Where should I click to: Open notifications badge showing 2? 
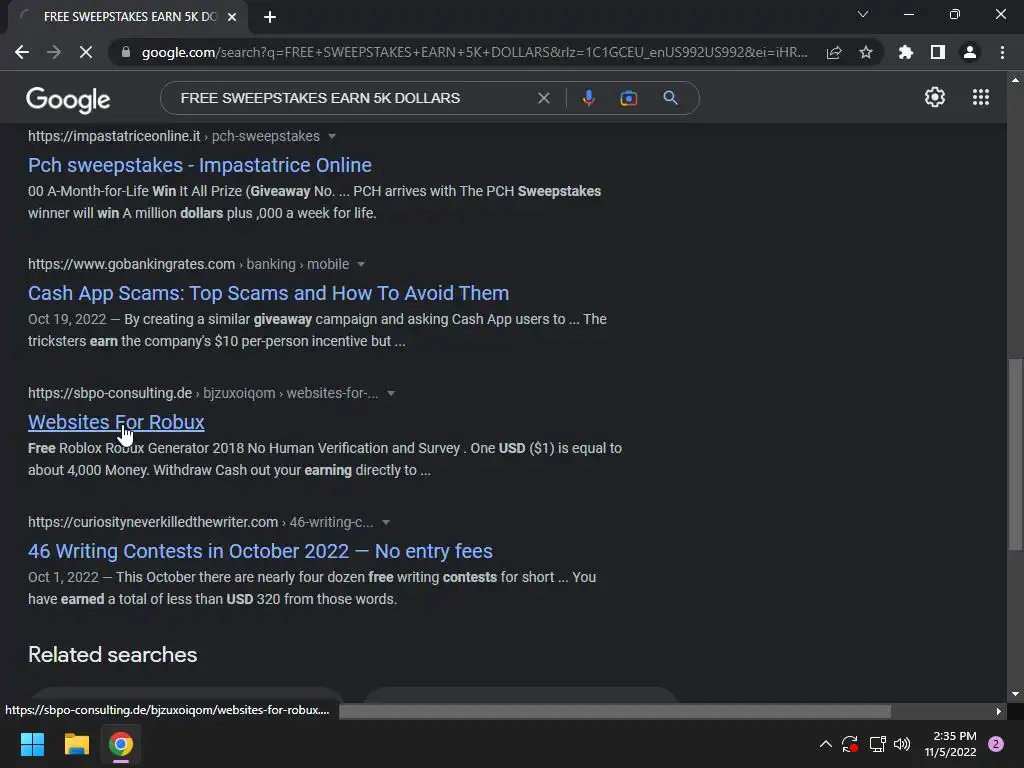pyautogui.click(x=996, y=744)
